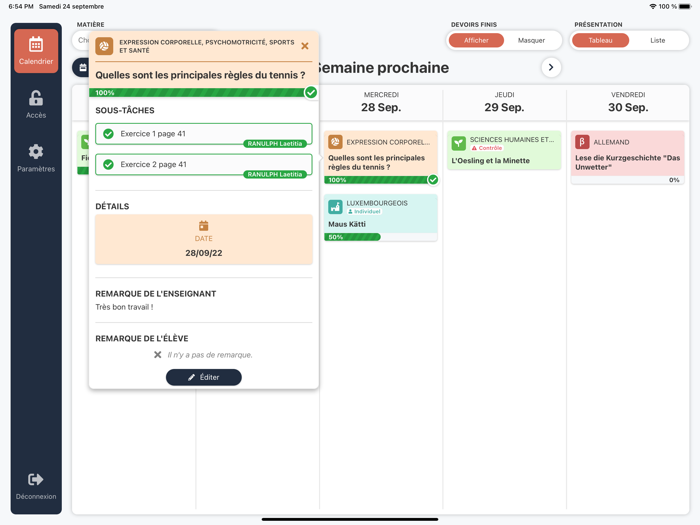Click the sports subject icon in popup header

point(104,46)
